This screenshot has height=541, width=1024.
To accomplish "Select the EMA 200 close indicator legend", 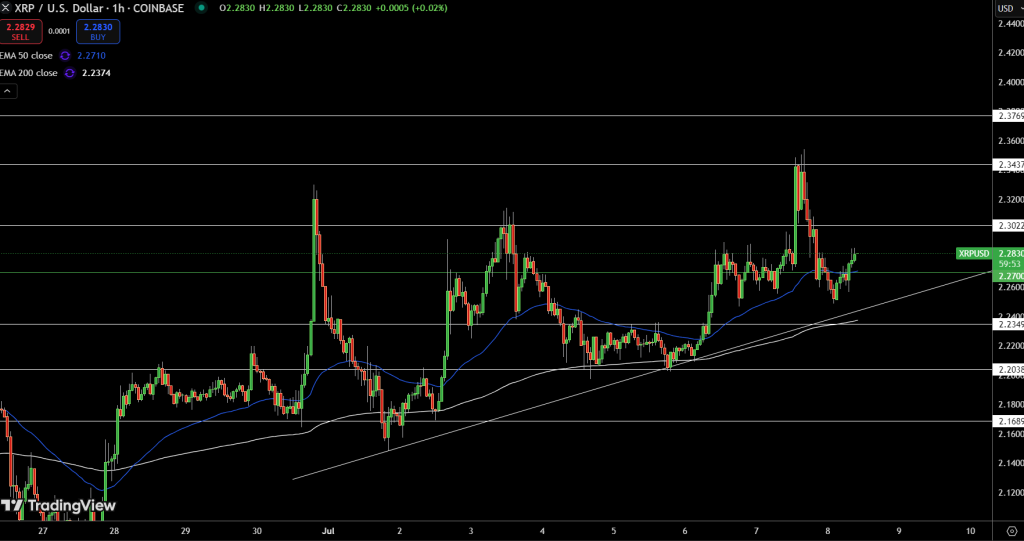I will coord(29,73).
